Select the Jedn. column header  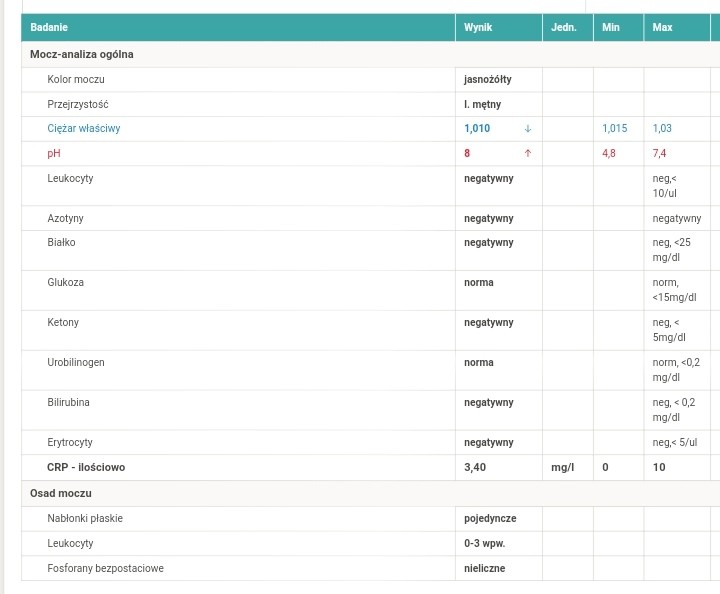(x=564, y=28)
